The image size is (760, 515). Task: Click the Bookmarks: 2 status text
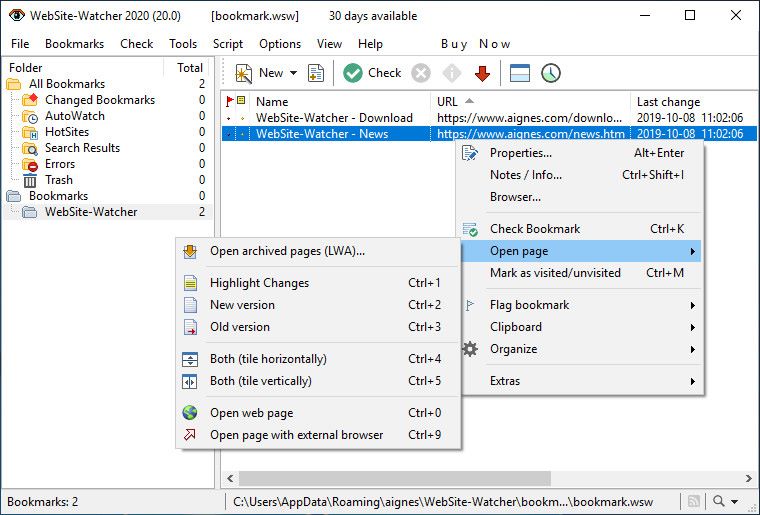43,502
